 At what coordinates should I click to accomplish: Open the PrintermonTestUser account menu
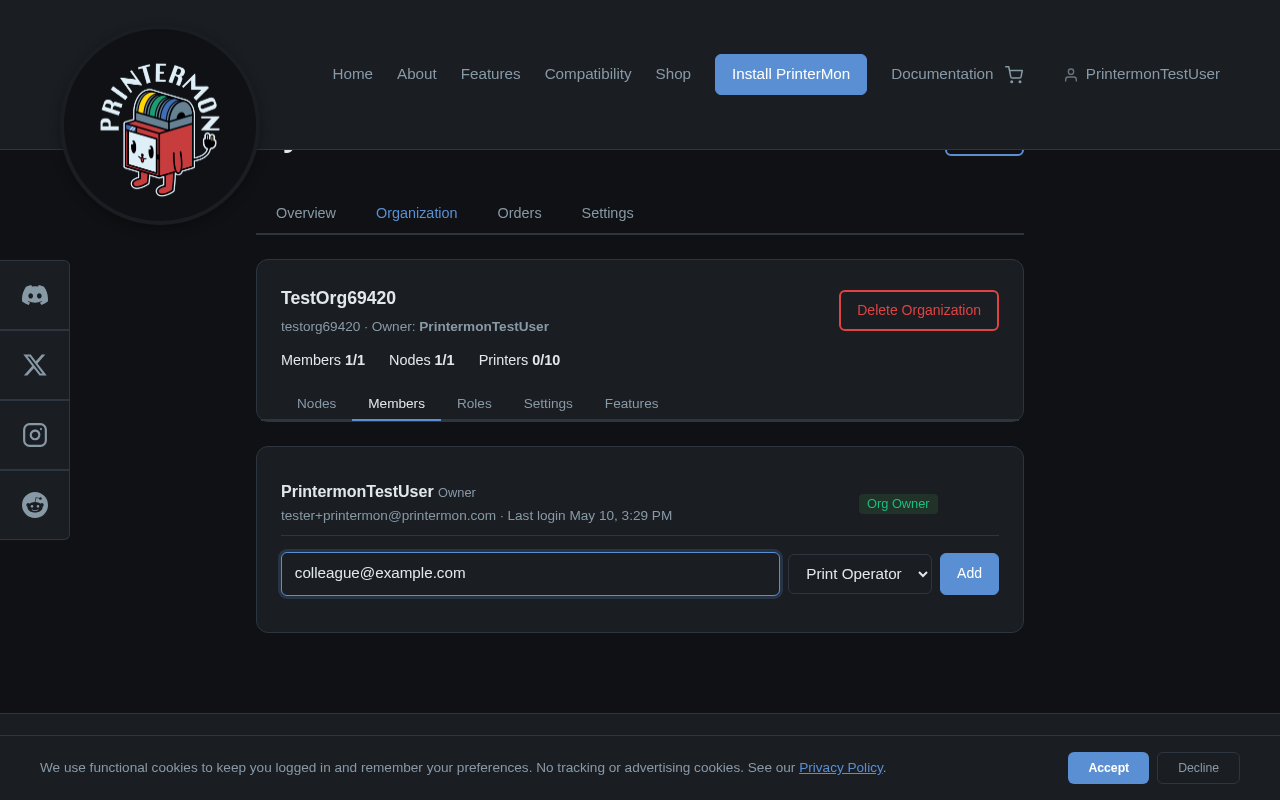pos(1141,74)
